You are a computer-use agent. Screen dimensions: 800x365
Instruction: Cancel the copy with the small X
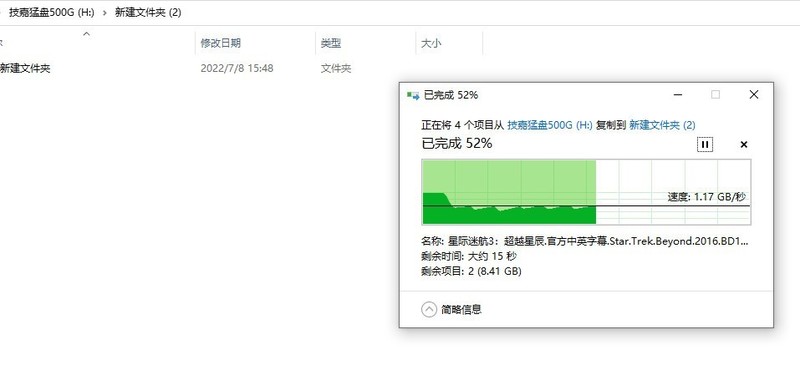click(x=743, y=144)
